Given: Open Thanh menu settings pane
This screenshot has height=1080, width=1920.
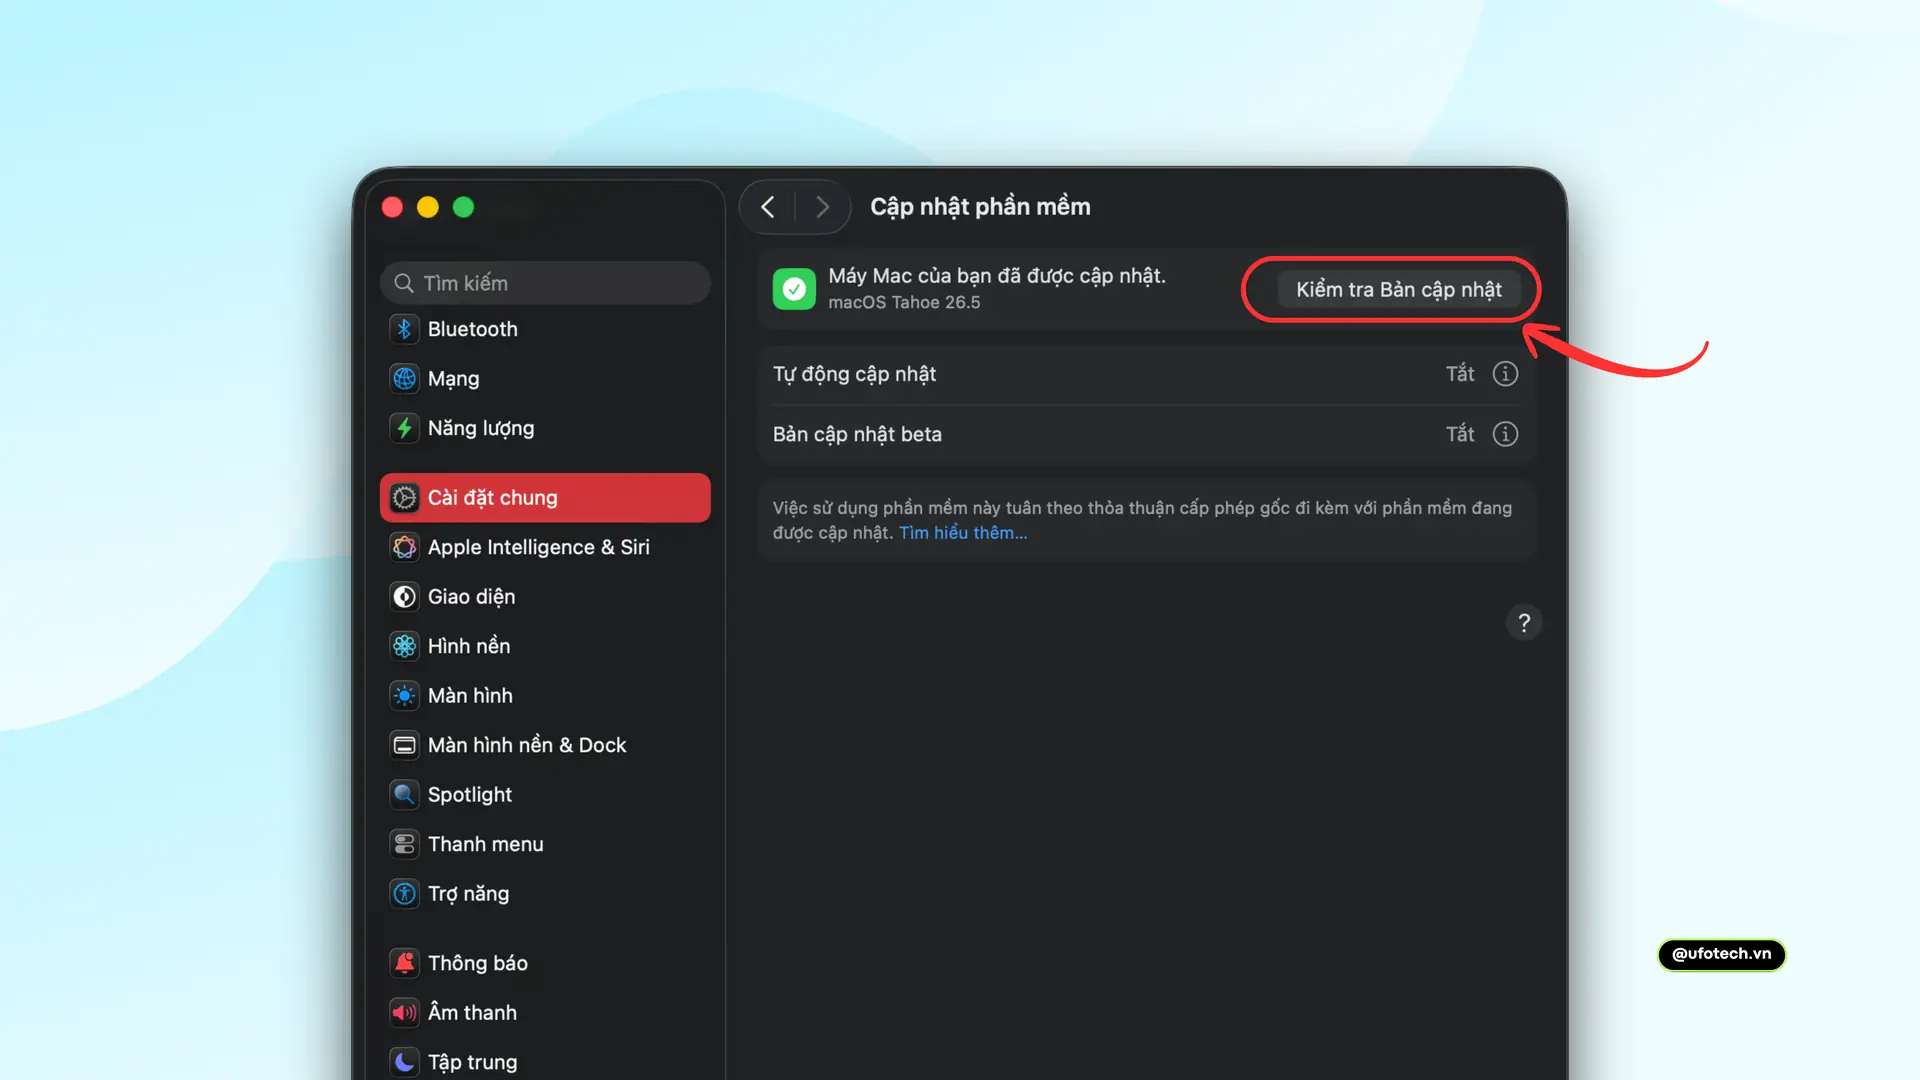Looking at the screenshot, I should tap(545, 844).
